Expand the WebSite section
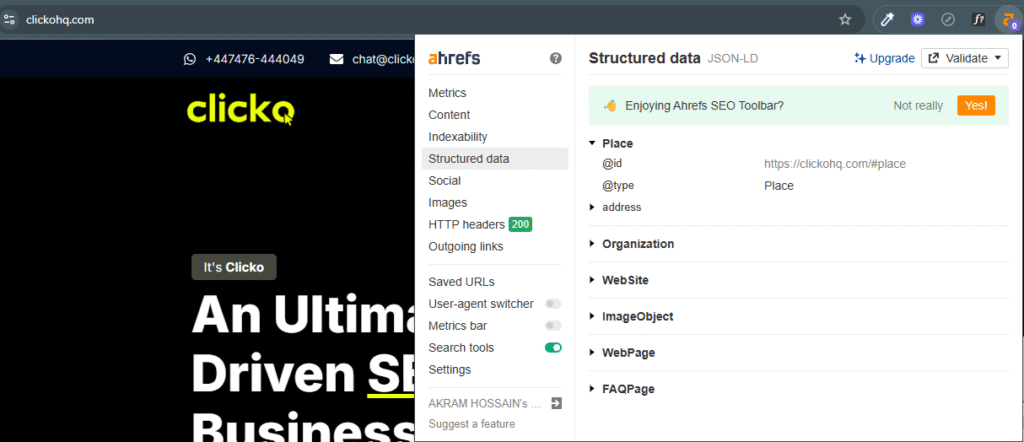1024x442 pixels. [x=592, y=280]
